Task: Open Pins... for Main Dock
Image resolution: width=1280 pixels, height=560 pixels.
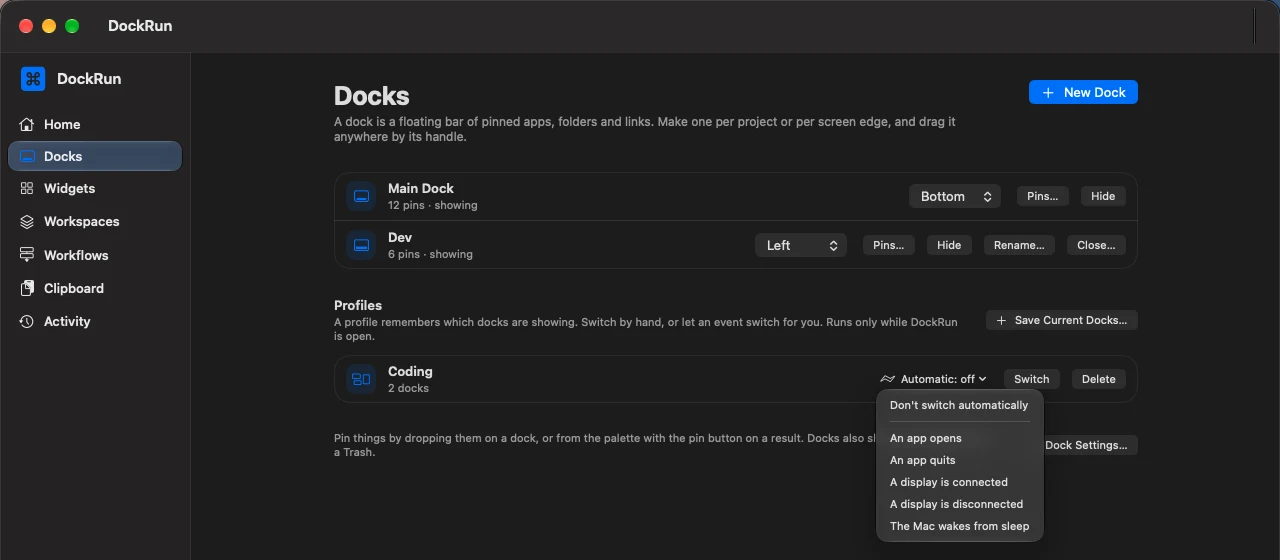Action: point(1043,196)
